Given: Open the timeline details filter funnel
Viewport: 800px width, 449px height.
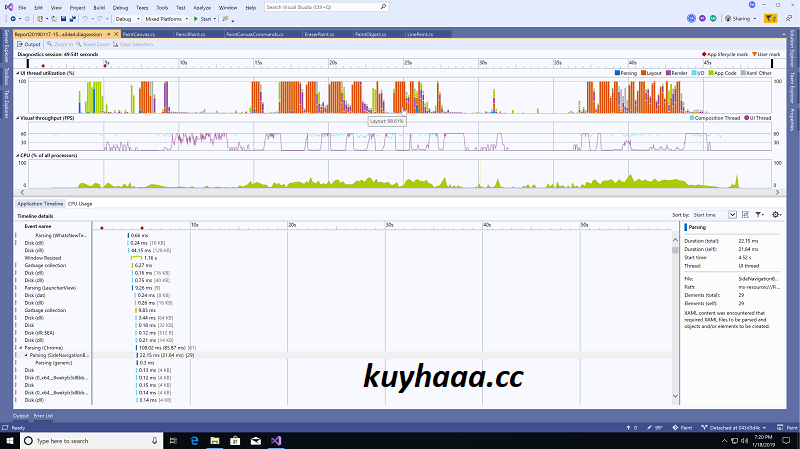Looking at the screenshot, I should click(759, 215).
